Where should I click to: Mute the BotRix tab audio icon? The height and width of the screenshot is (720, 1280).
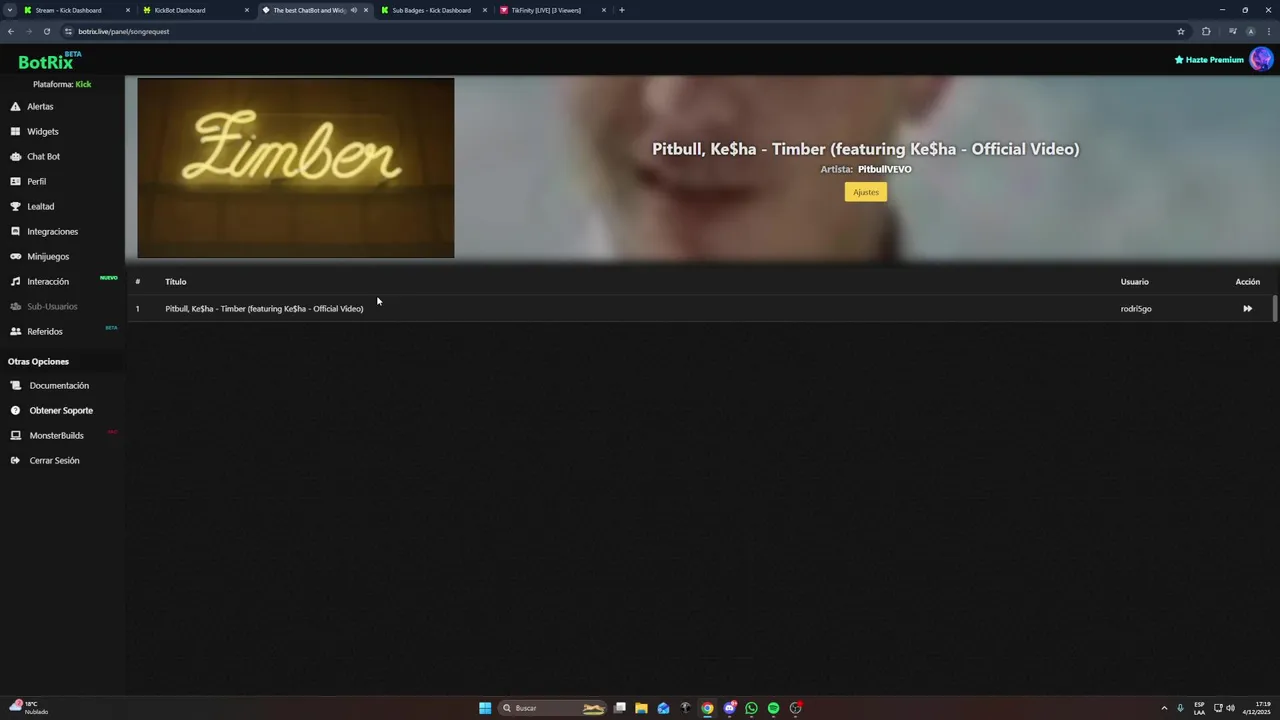(353, 10)
